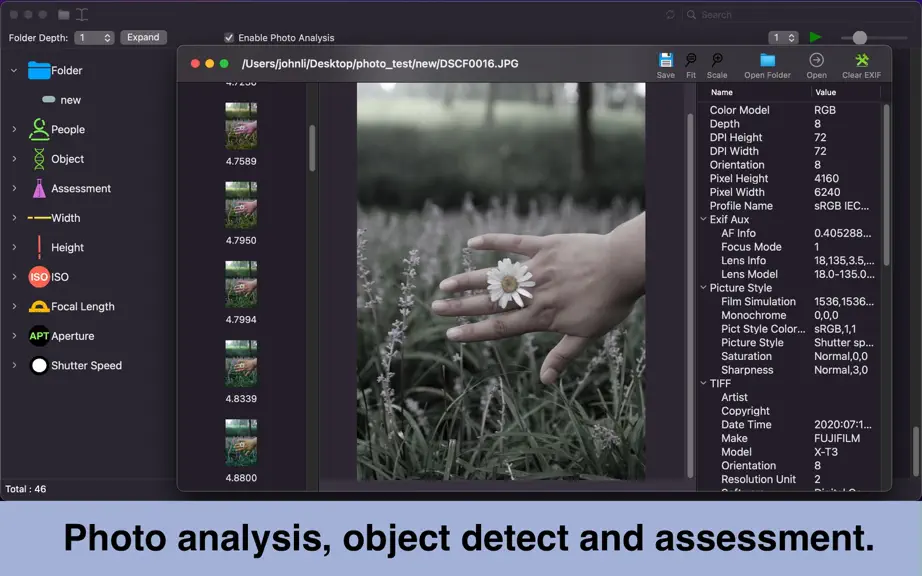The width and height of the screenshot is (922, 576).
Task: Open the Folder Depth stepper dropdown
Action: tap(94, 38)
